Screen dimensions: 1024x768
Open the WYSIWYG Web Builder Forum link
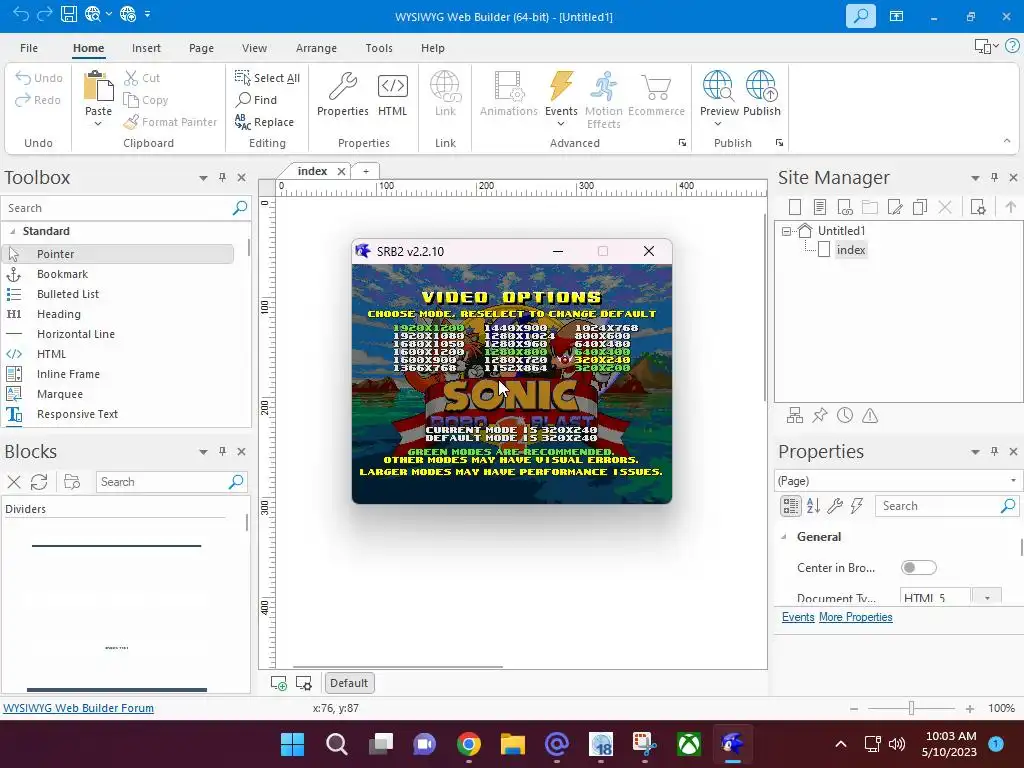tap(78, 708)
